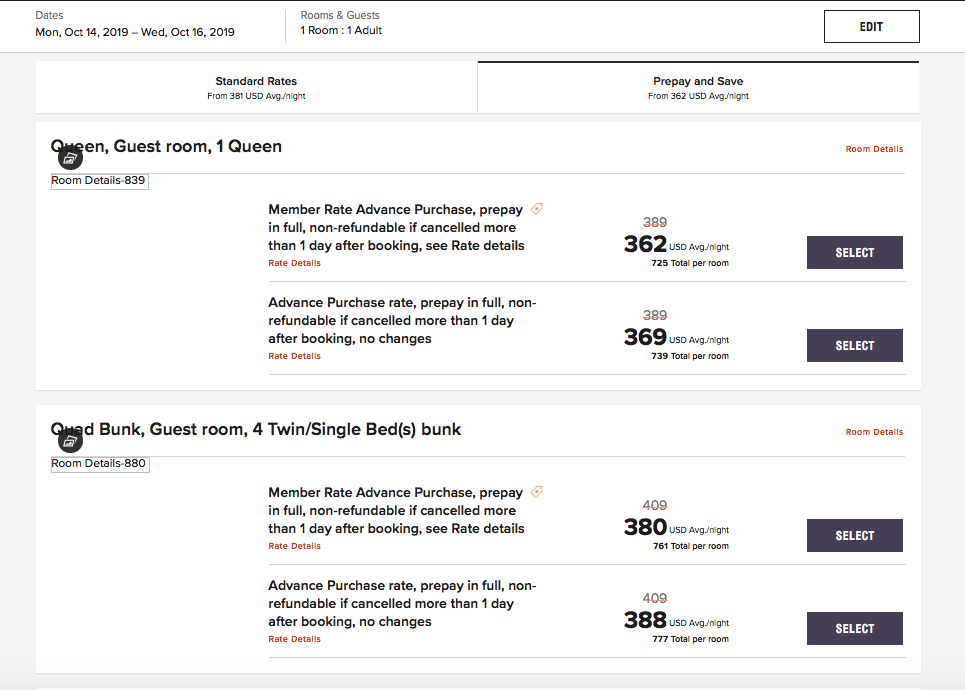Click the Room Details-839 image placeholder
The height and width of the screenshot is (690, 965).
(x=100, y=181)
